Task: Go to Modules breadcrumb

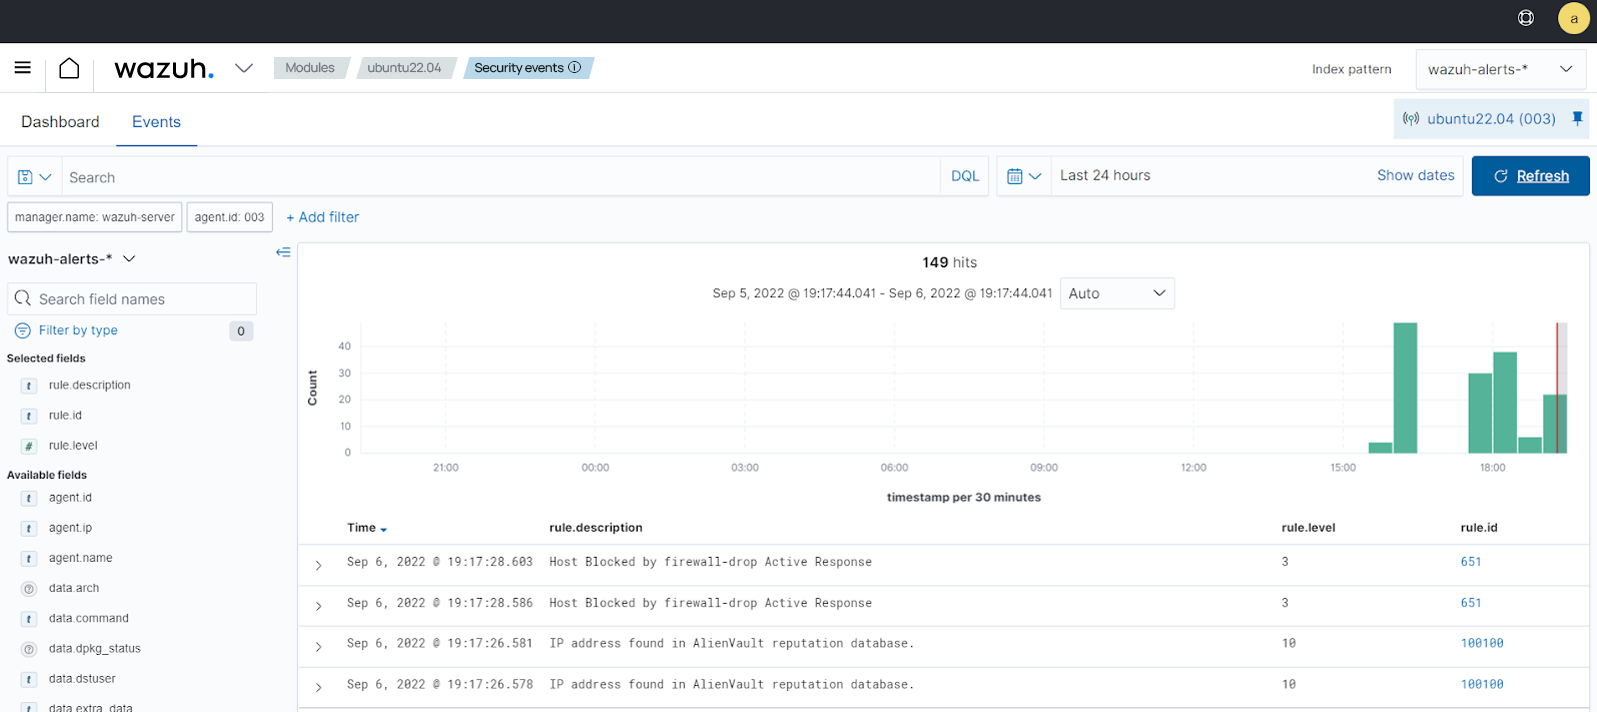Action: [310, 67]
